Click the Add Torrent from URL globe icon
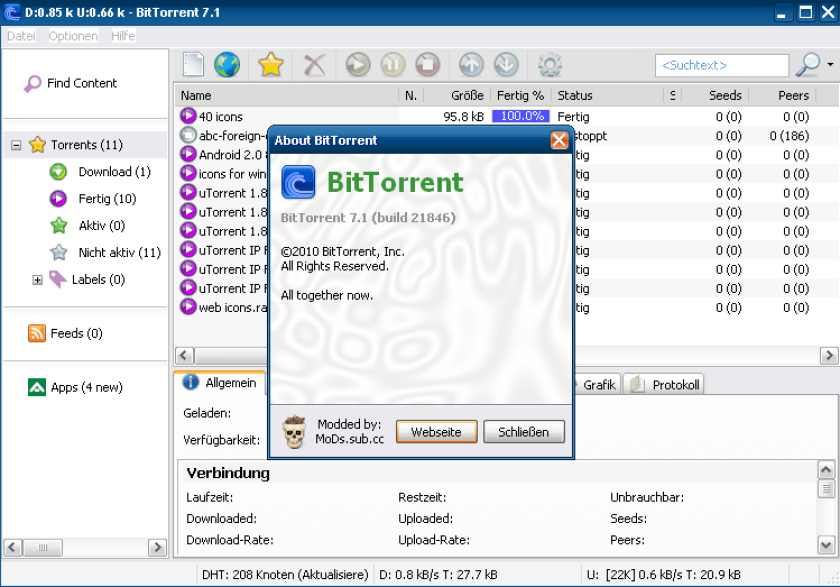840x587 pixels. point(227,65)
